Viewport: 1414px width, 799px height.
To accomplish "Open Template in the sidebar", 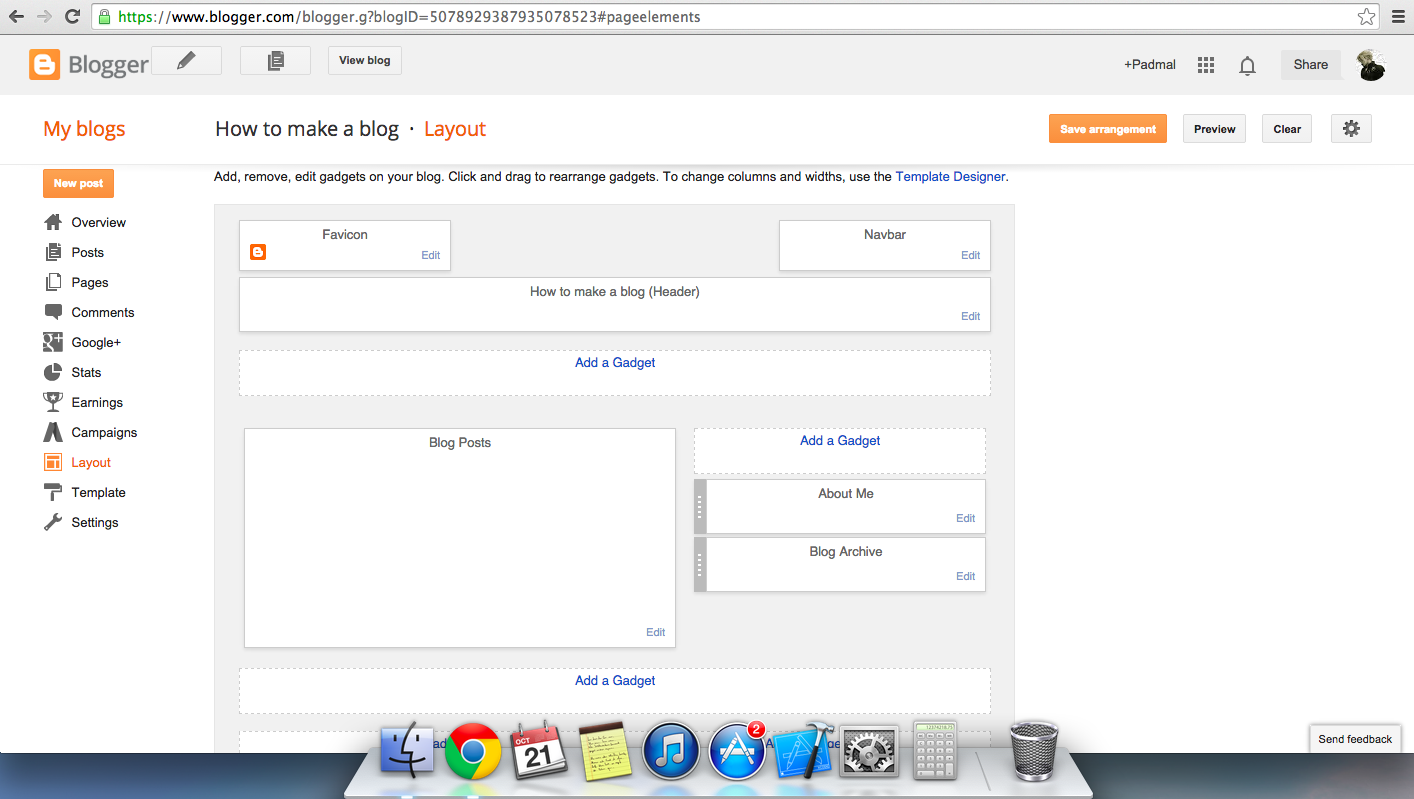I will point(85,493).
